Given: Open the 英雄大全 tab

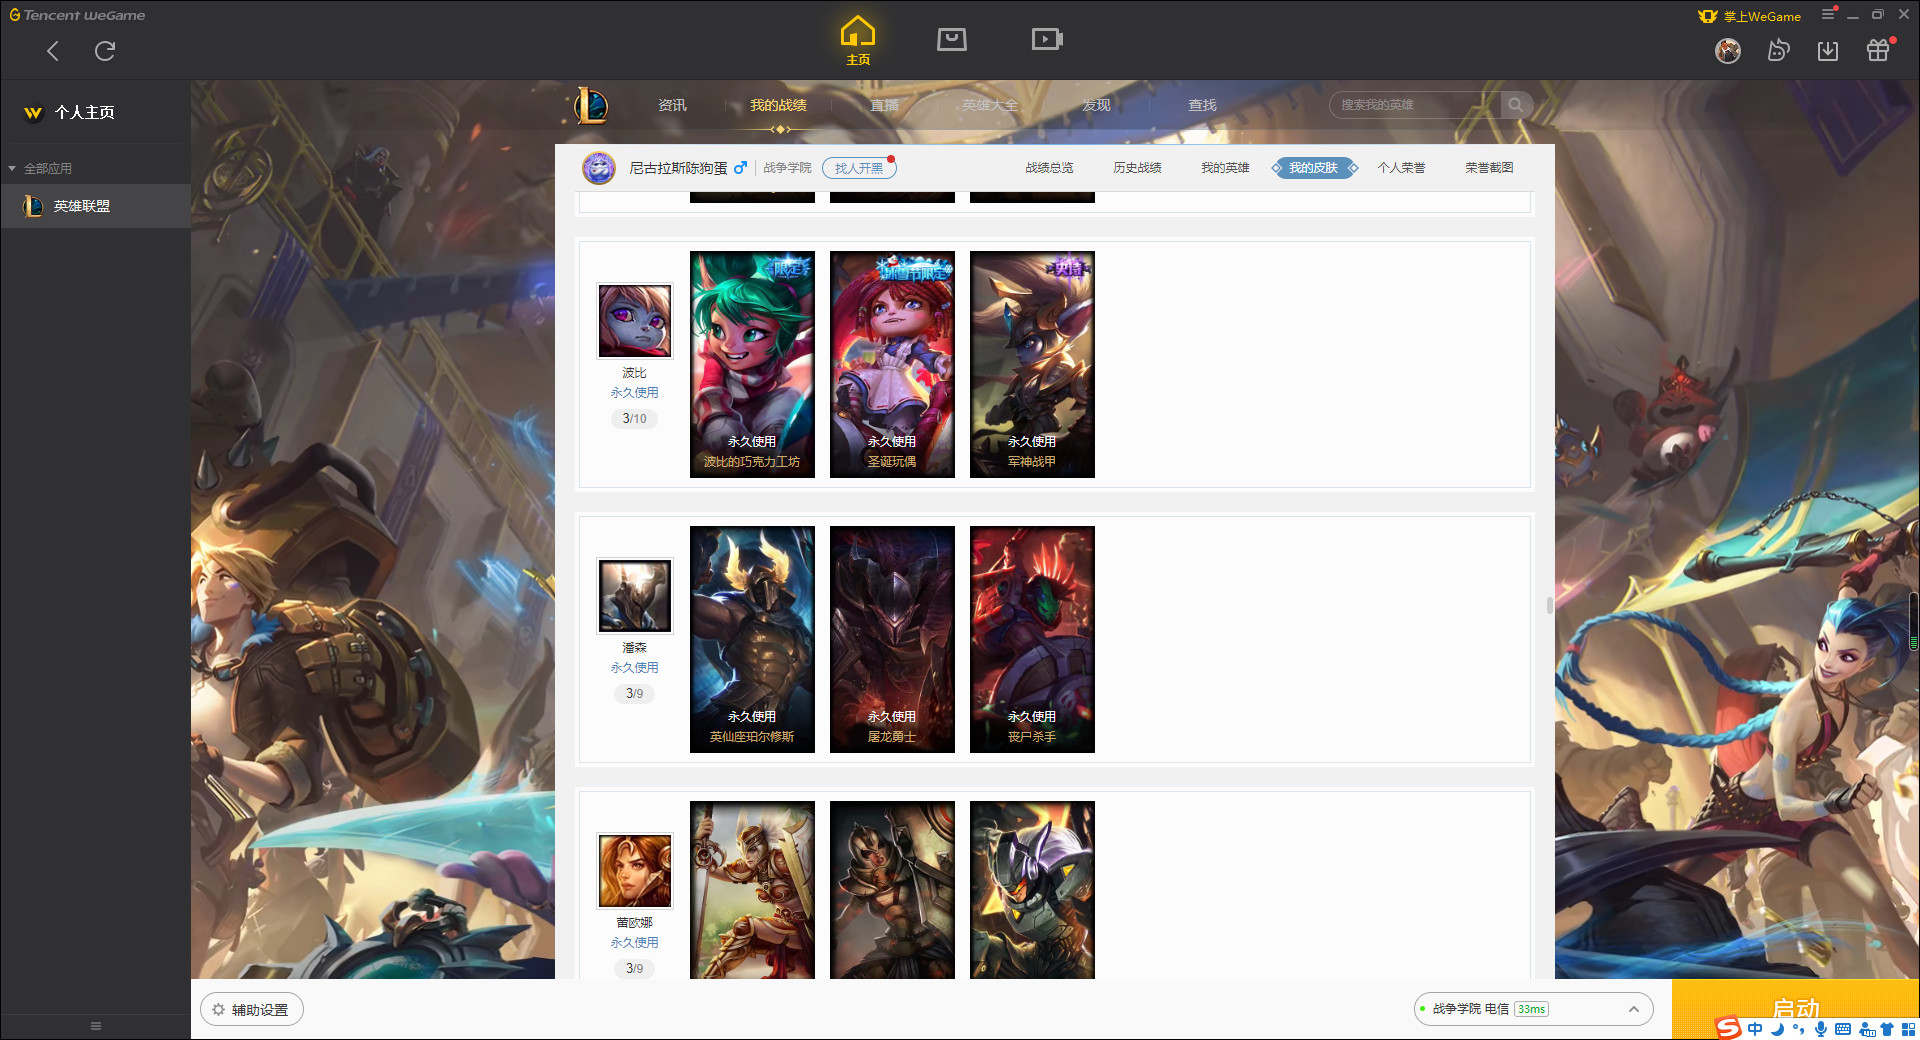Looking at the screenshot, I should 990,105.
